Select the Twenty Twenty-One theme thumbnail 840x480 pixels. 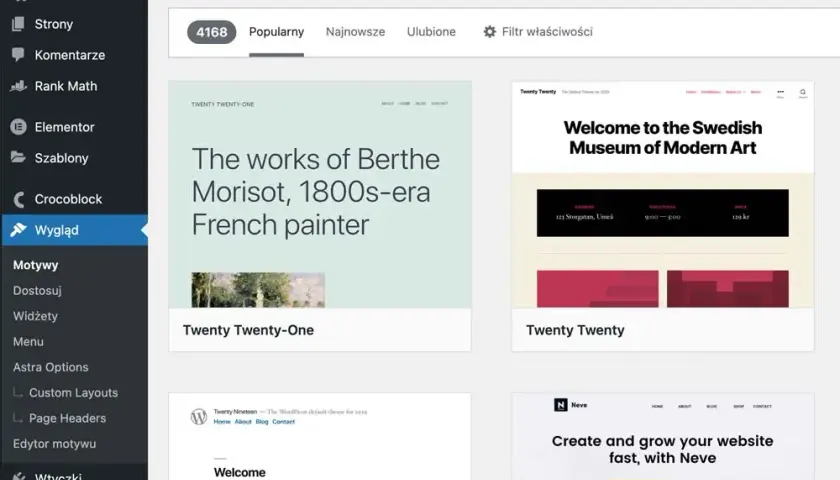click(320, 194)
